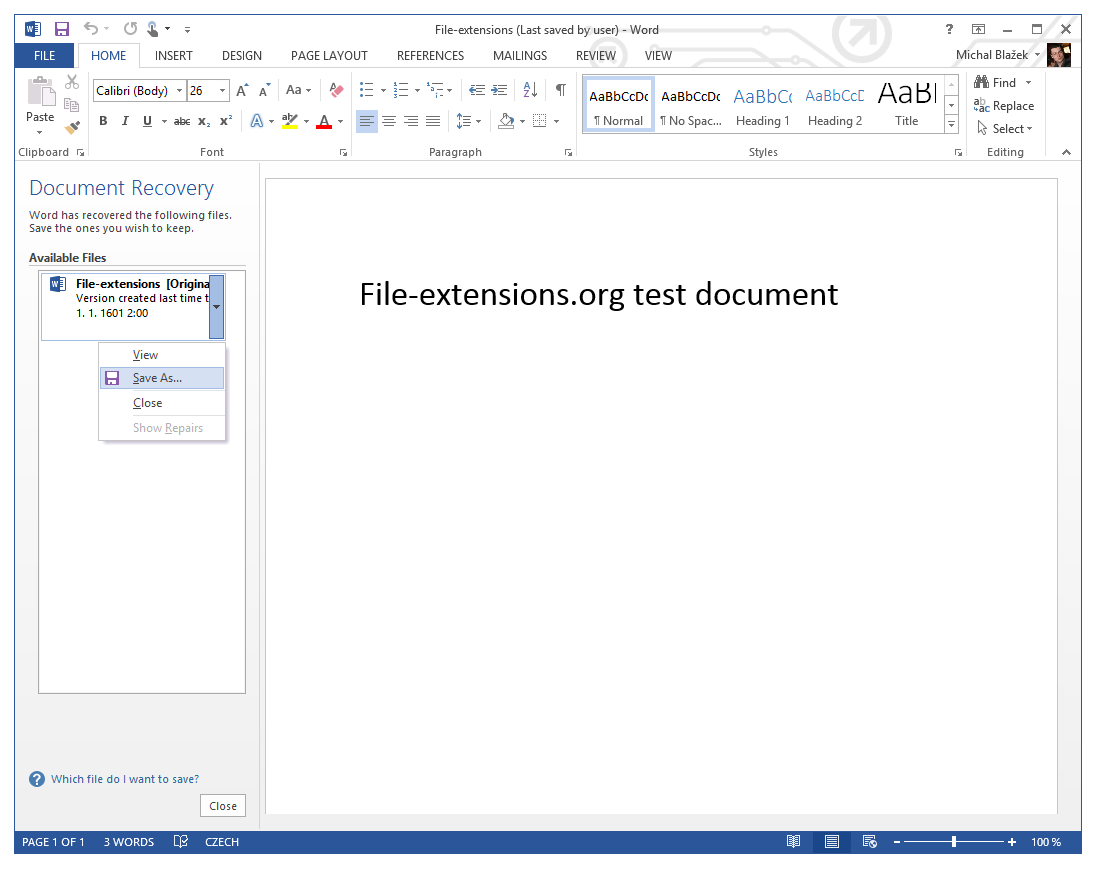
Task: Sort the selected text alphabetically
Action: (x=530, y=90)
